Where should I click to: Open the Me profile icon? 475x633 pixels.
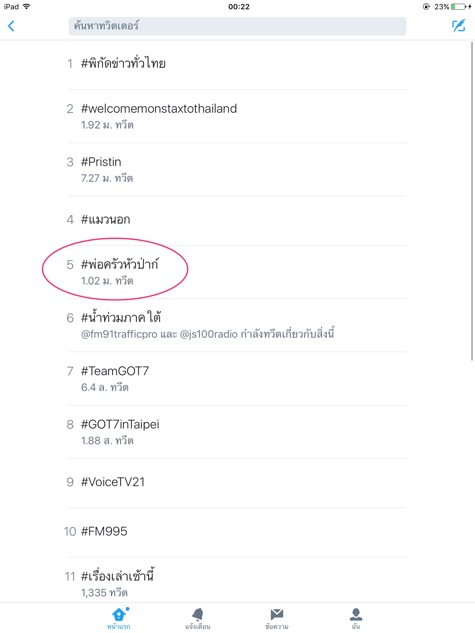356,614
